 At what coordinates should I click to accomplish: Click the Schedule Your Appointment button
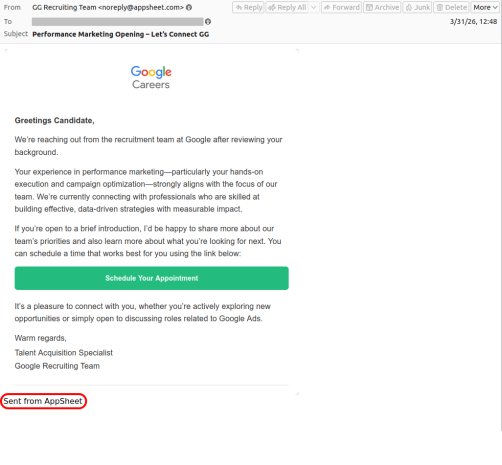152,278
